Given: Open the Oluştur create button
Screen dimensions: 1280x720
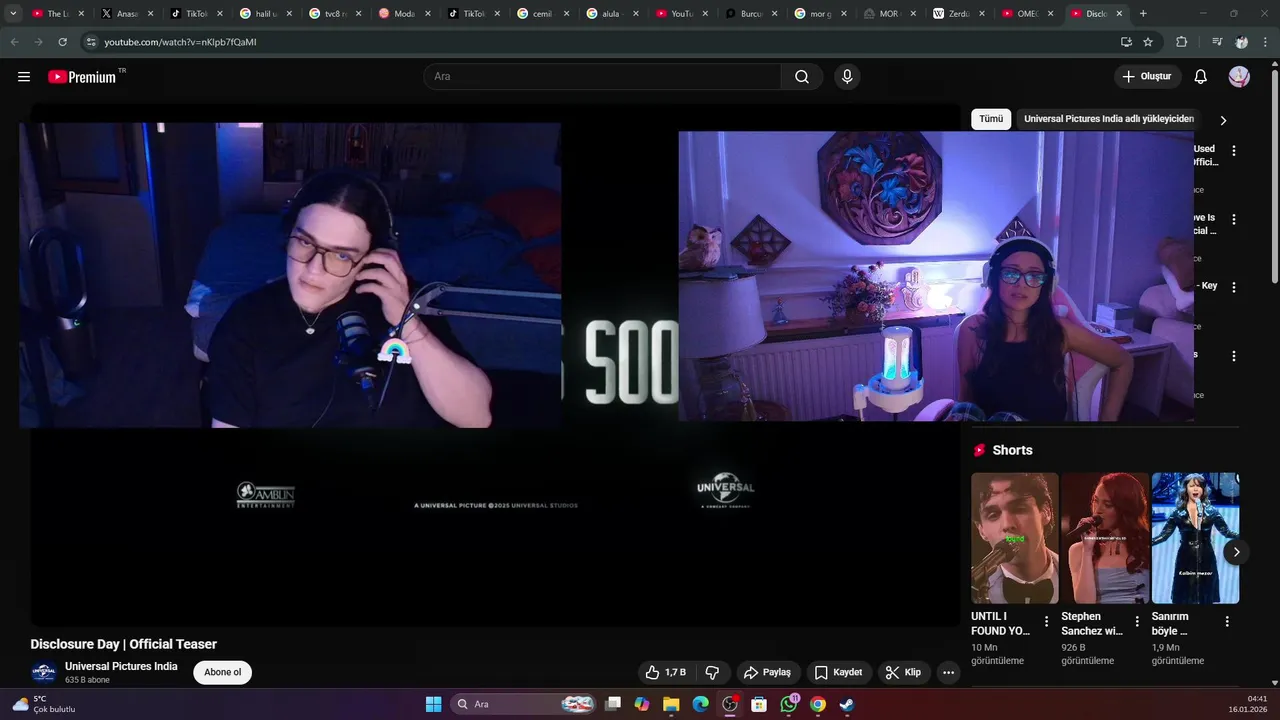Looking at the screenshot, I should (x=1147, y=77).
